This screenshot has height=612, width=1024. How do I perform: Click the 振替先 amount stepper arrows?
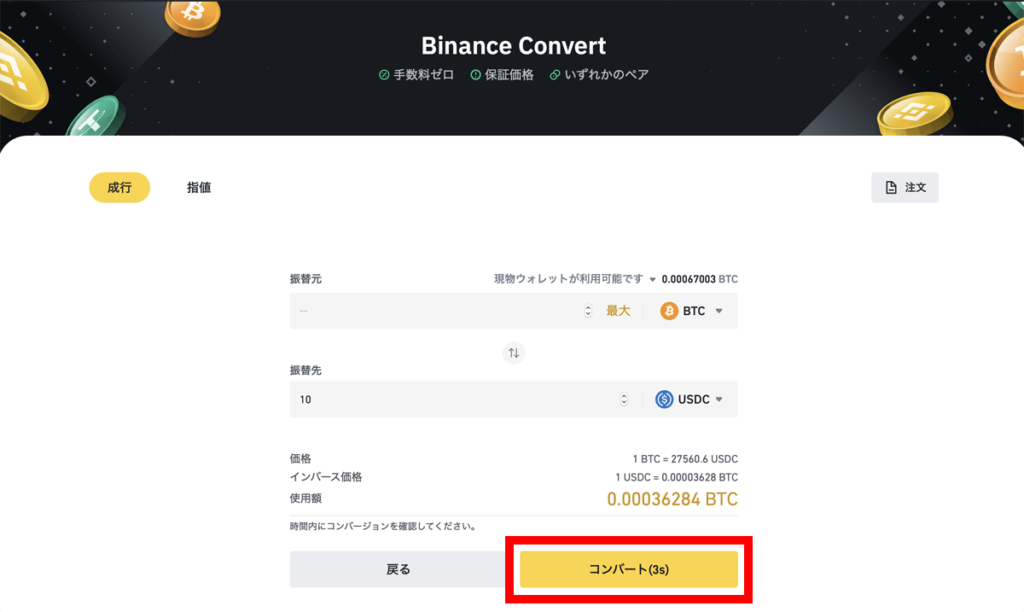[x=624, y=399]
